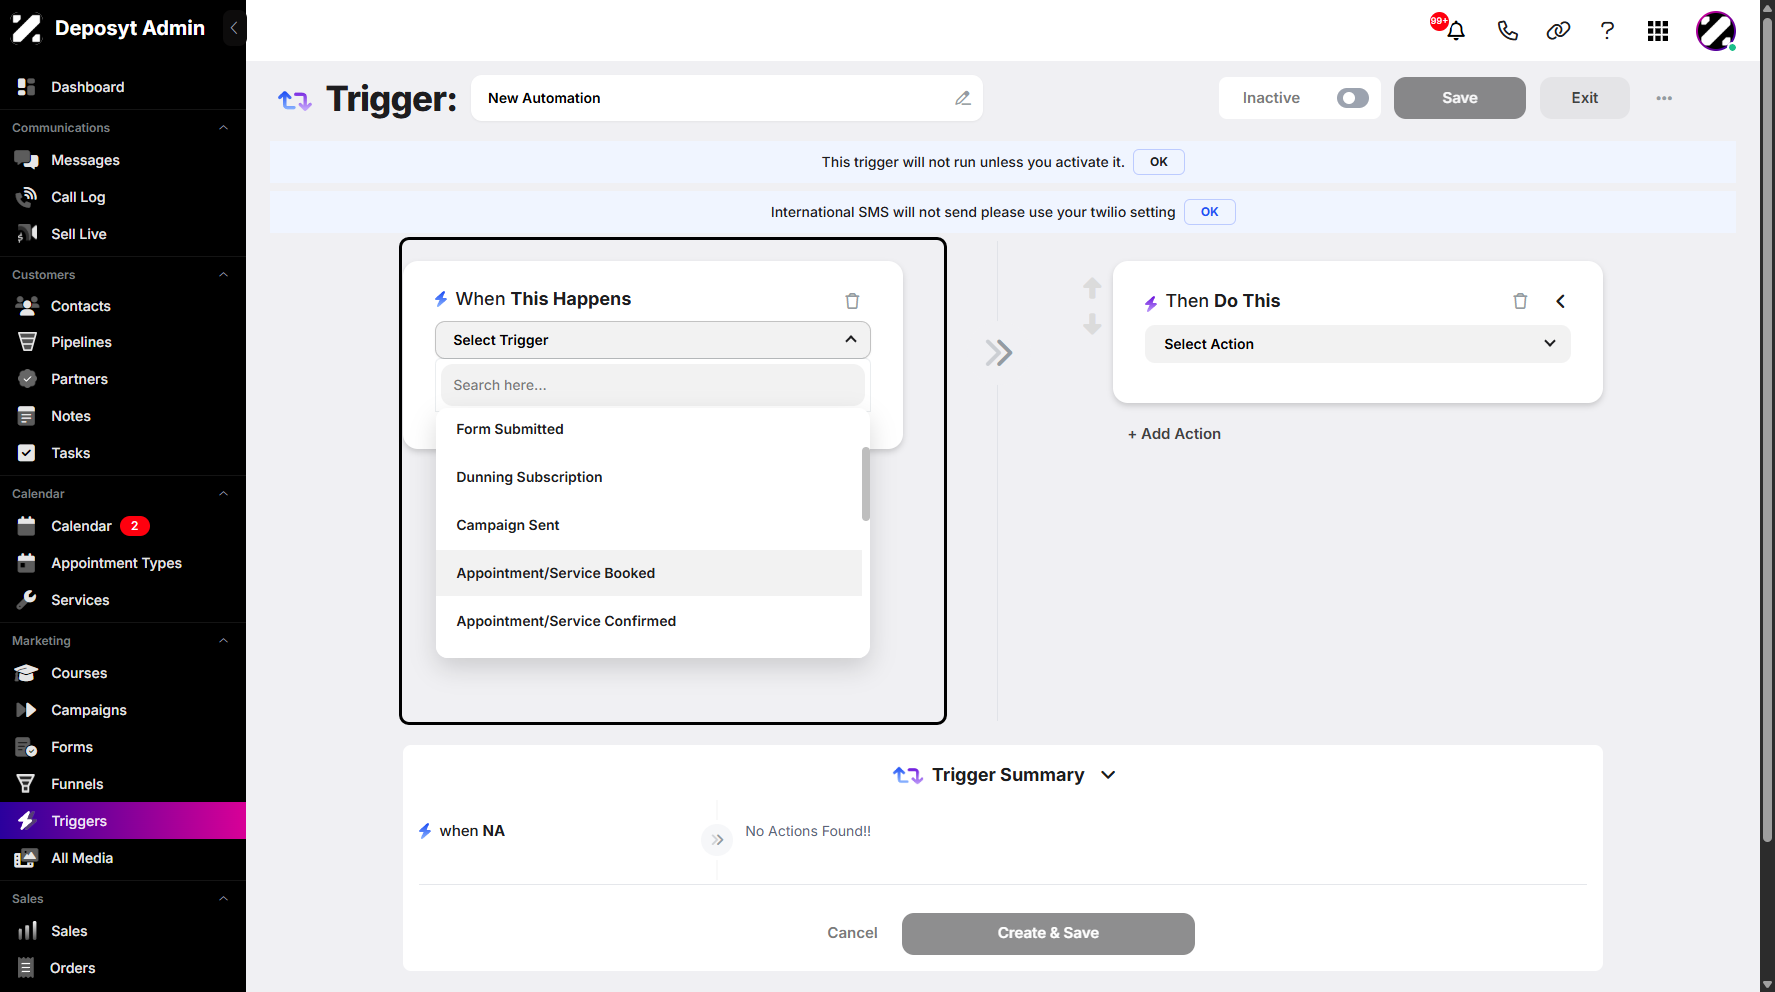Delete the Then Do This block
The width and height of the screenshot is (1775, 992).
pos(1520,301)
